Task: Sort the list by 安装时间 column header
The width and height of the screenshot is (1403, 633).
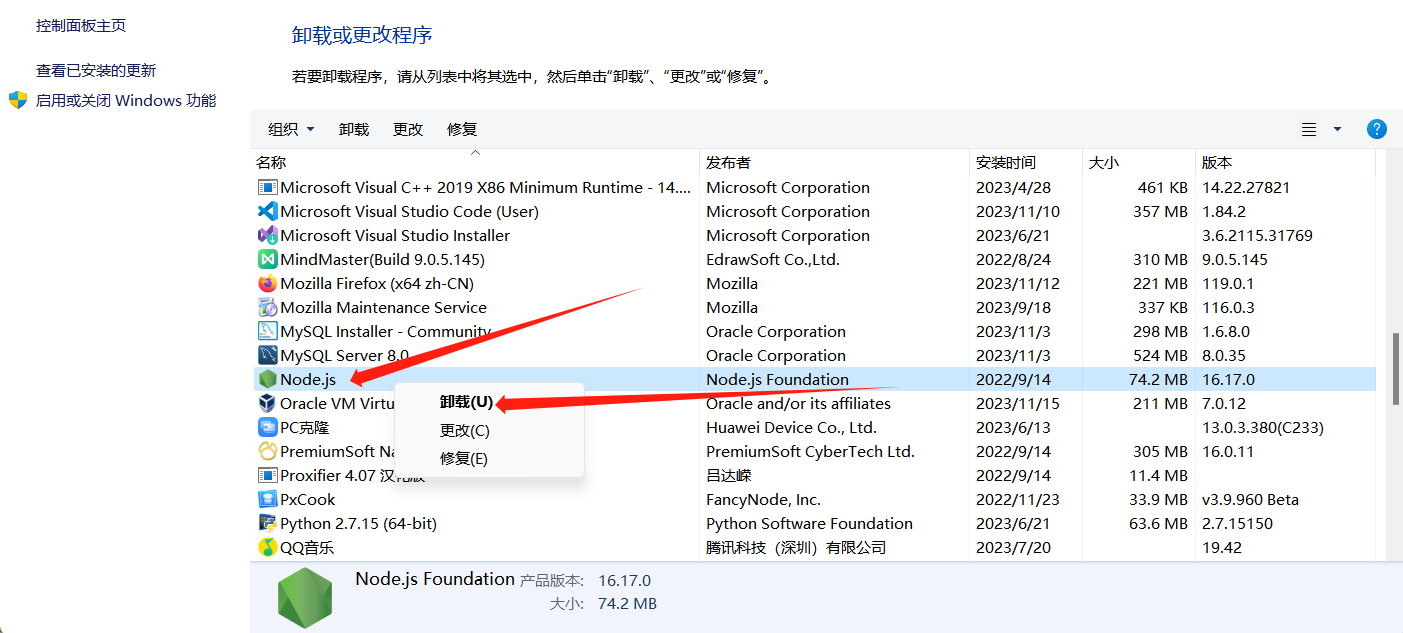Action: pyautogui.click(x=1006, y=162)
